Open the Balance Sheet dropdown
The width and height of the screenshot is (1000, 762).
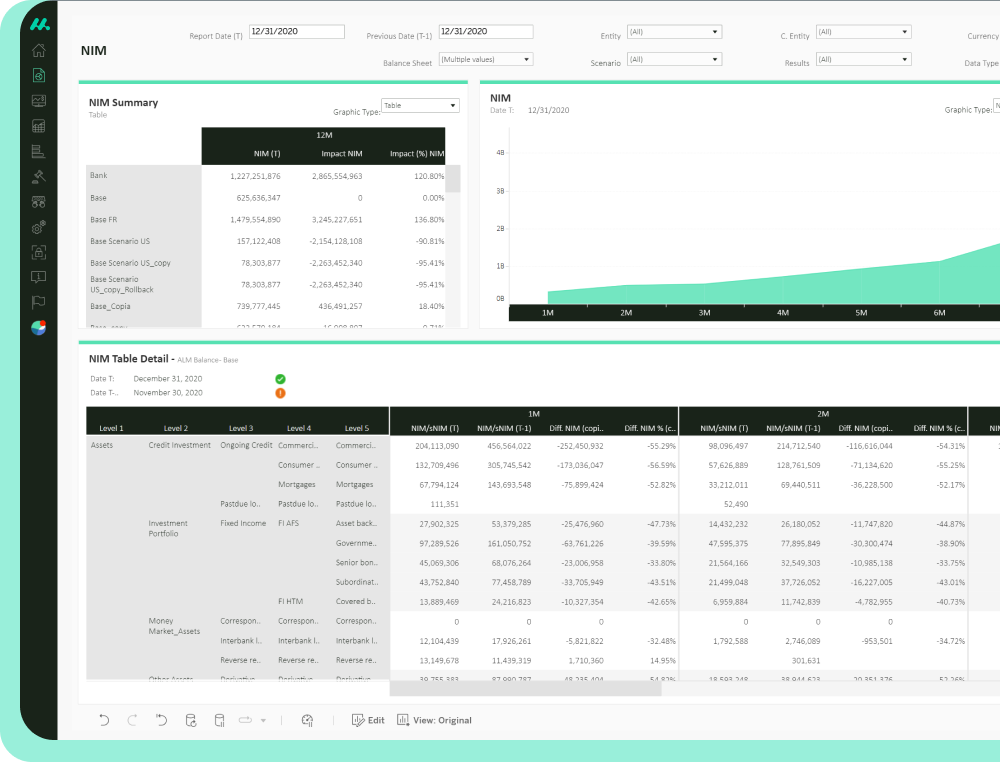(x=485, y=59)
